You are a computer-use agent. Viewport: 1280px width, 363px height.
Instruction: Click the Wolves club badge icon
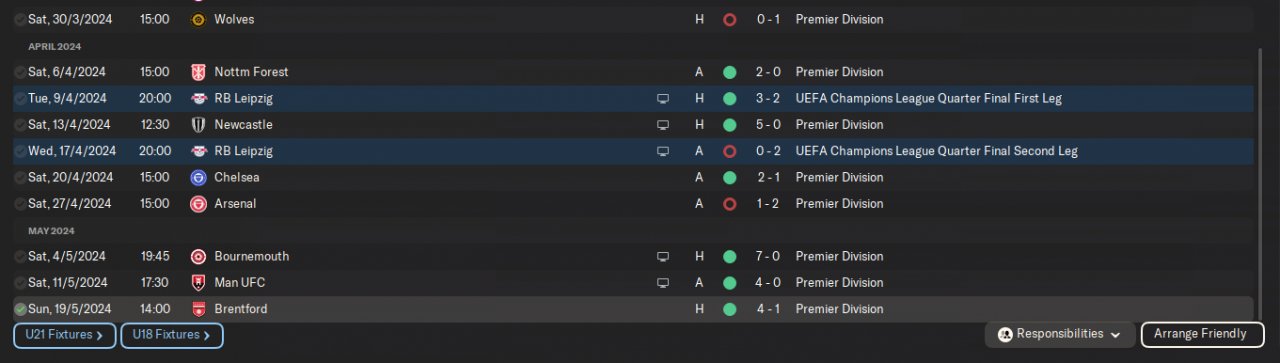pos(198,19)
